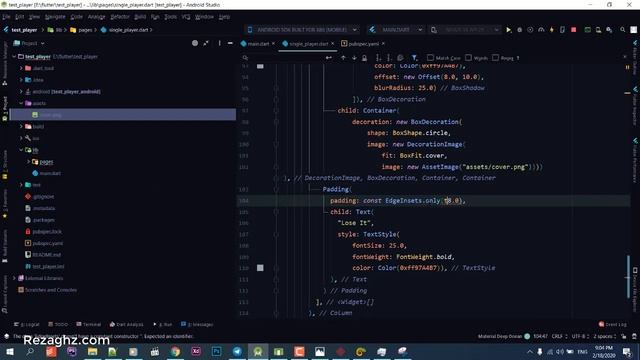This screenshot has width=640, height=360.
Task: Click the search history magnifier icon
Action: pos(245,58)
